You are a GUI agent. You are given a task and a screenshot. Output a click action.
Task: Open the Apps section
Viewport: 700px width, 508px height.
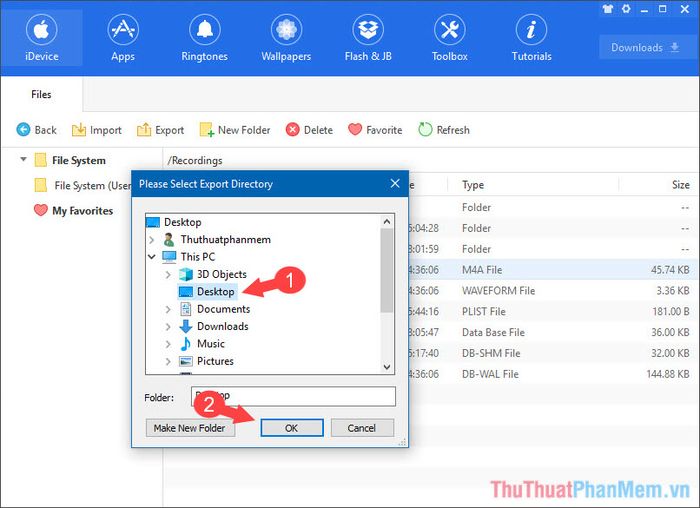click(123, 38)
